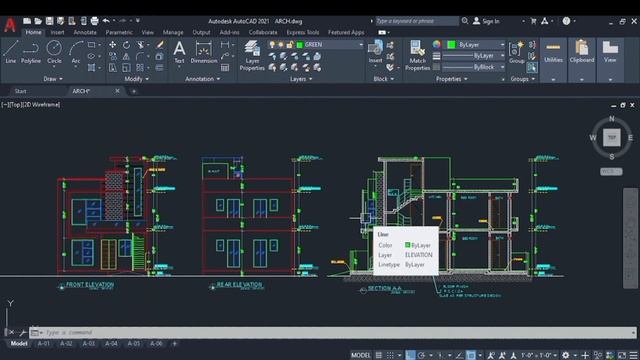Toggle the GREEN layer freeze sun icon
Viewport: 640px width, 360px height.
pyautogui.click(x=281, y=44)
